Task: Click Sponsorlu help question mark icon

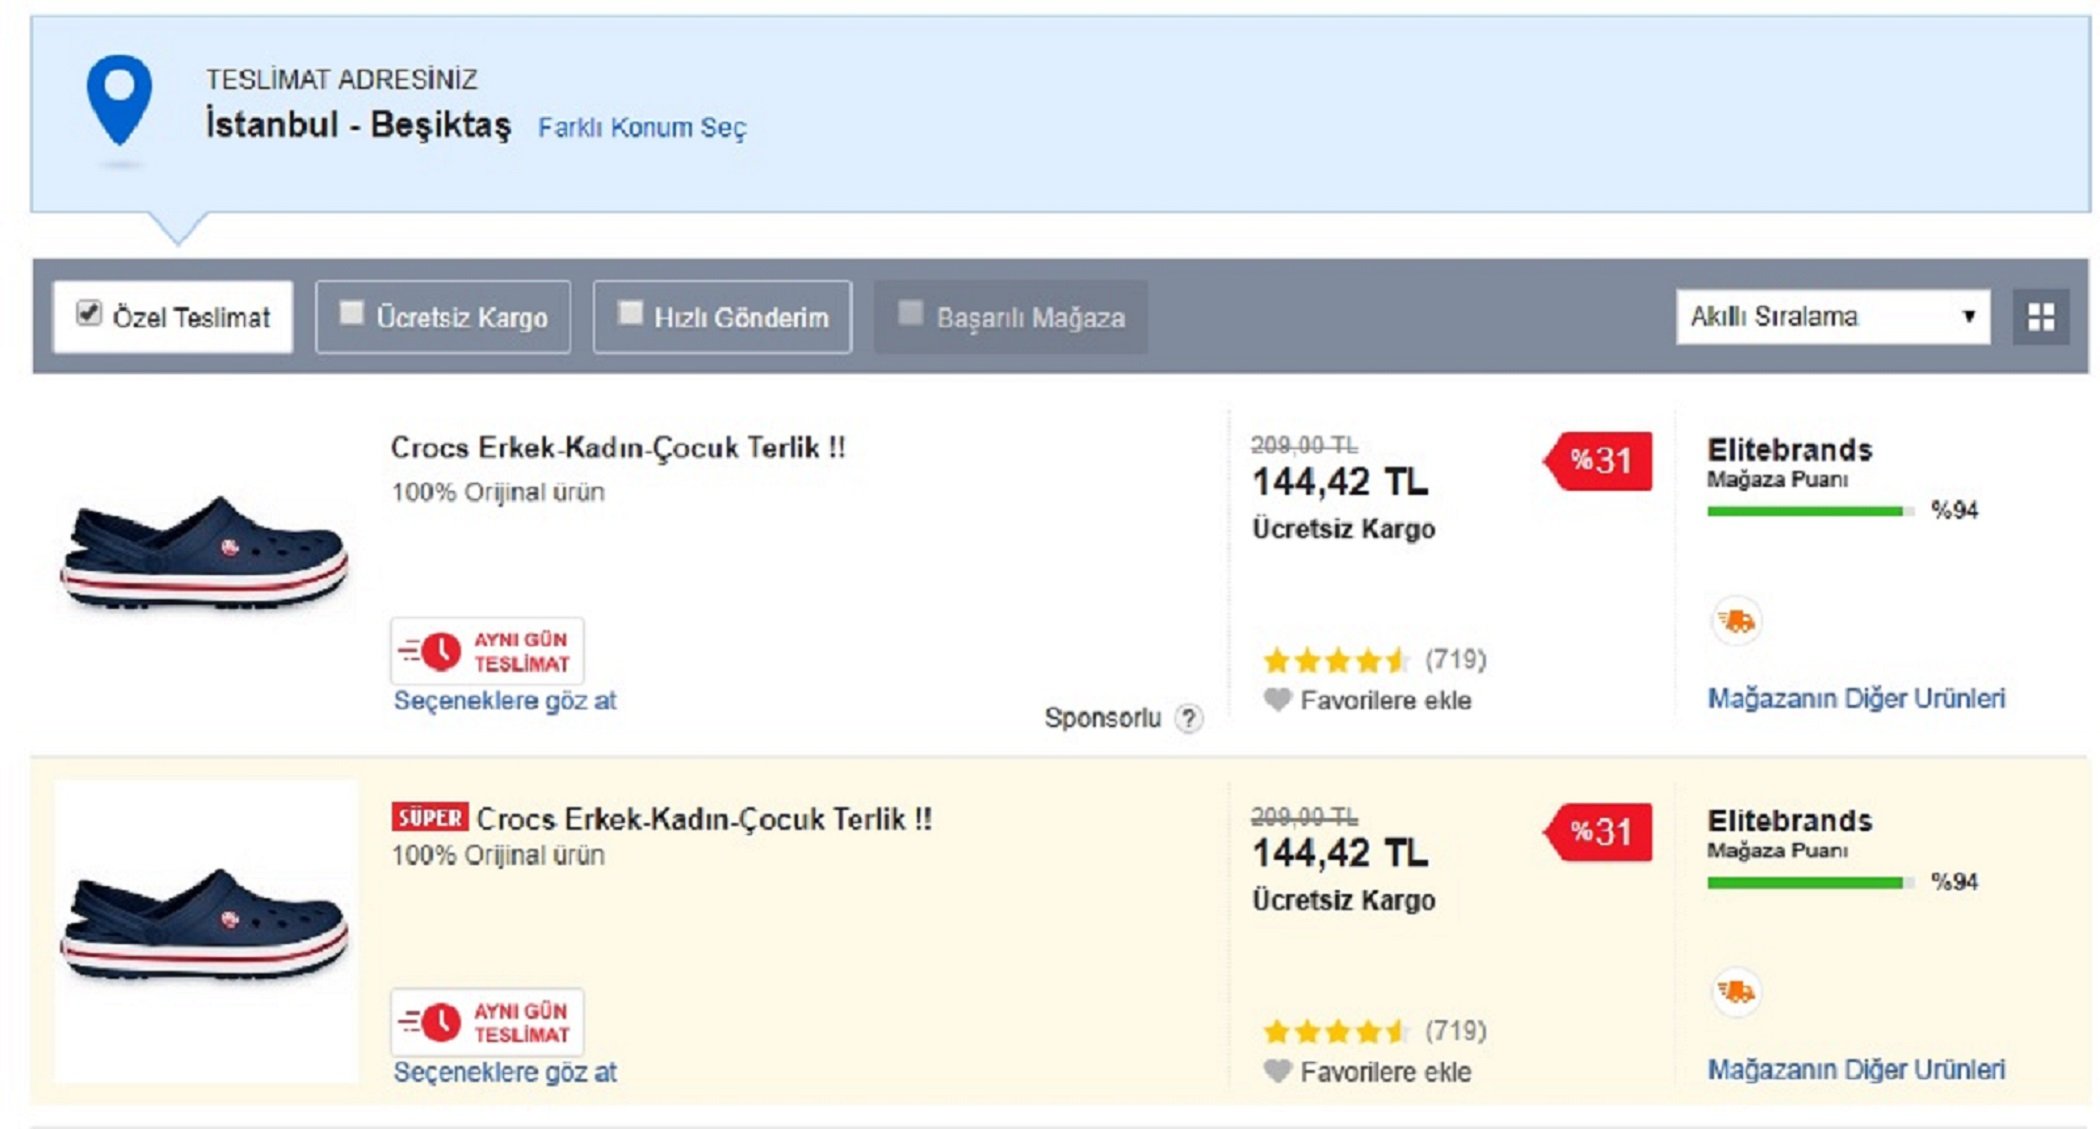Action: [1188, 718]
